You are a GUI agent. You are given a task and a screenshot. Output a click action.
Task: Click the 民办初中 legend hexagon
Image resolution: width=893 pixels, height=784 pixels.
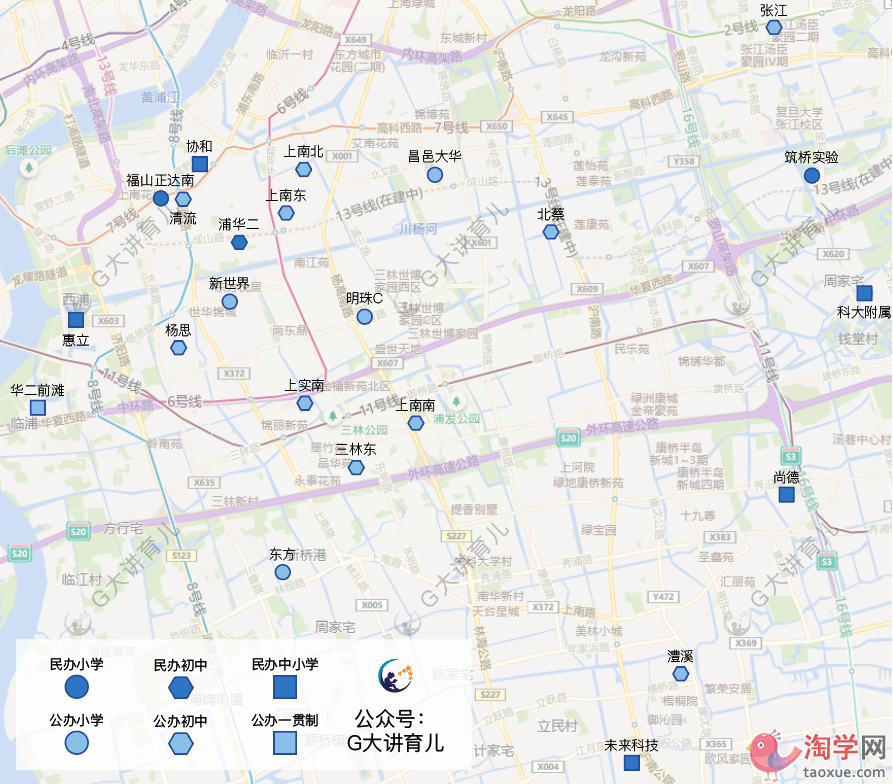(x=181, y=688)
